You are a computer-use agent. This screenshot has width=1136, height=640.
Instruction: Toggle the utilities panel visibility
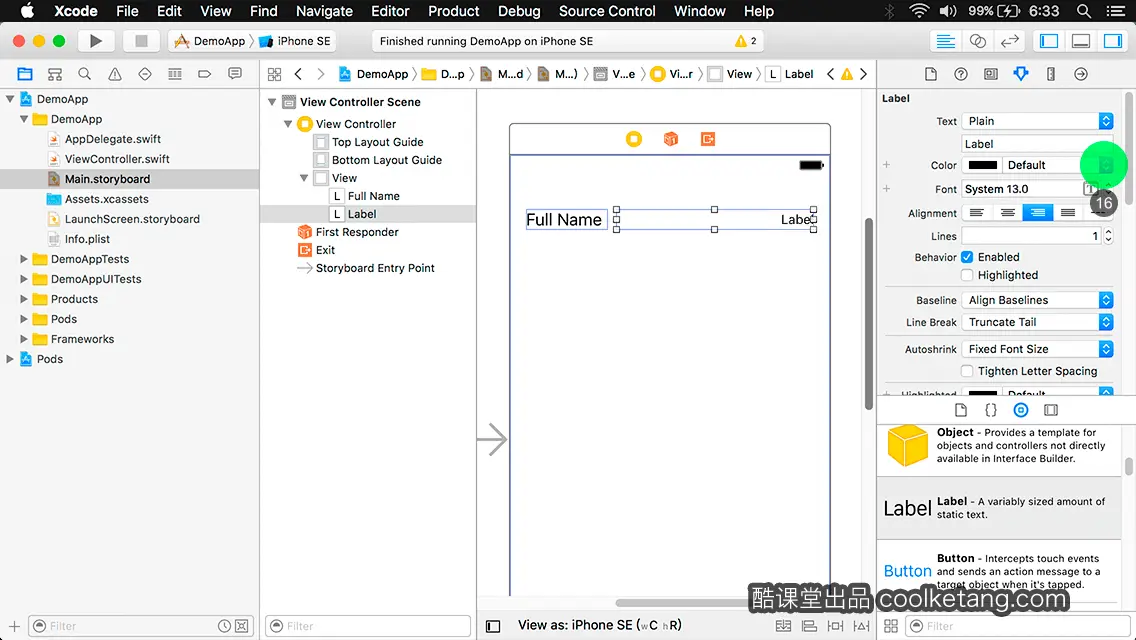1113,41
